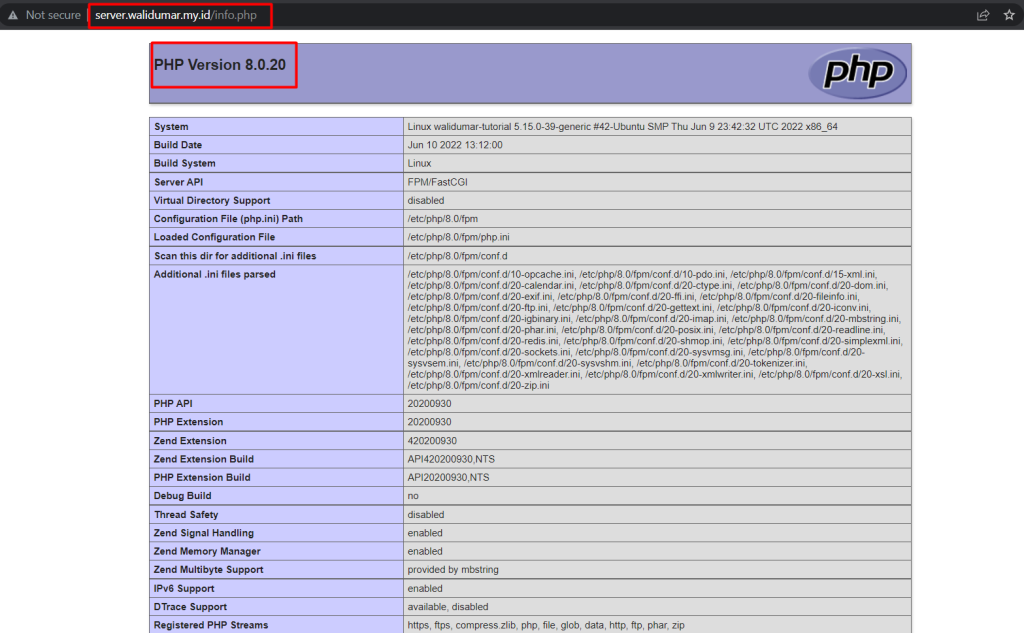Screen dimensions: 1024x633
Task: Click the 'Server API' label
Action: click(178, 182)
